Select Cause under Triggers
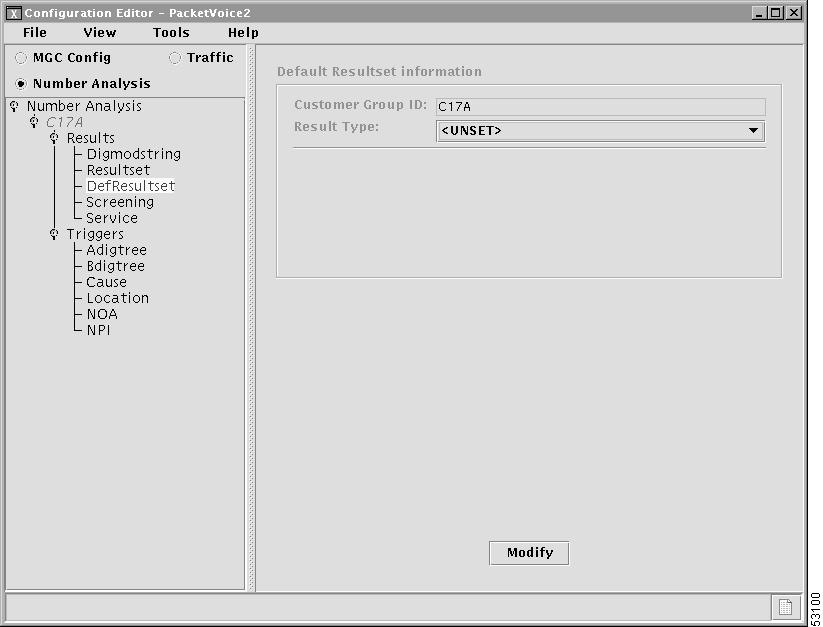The image size is (823, 627). point(107,282)
